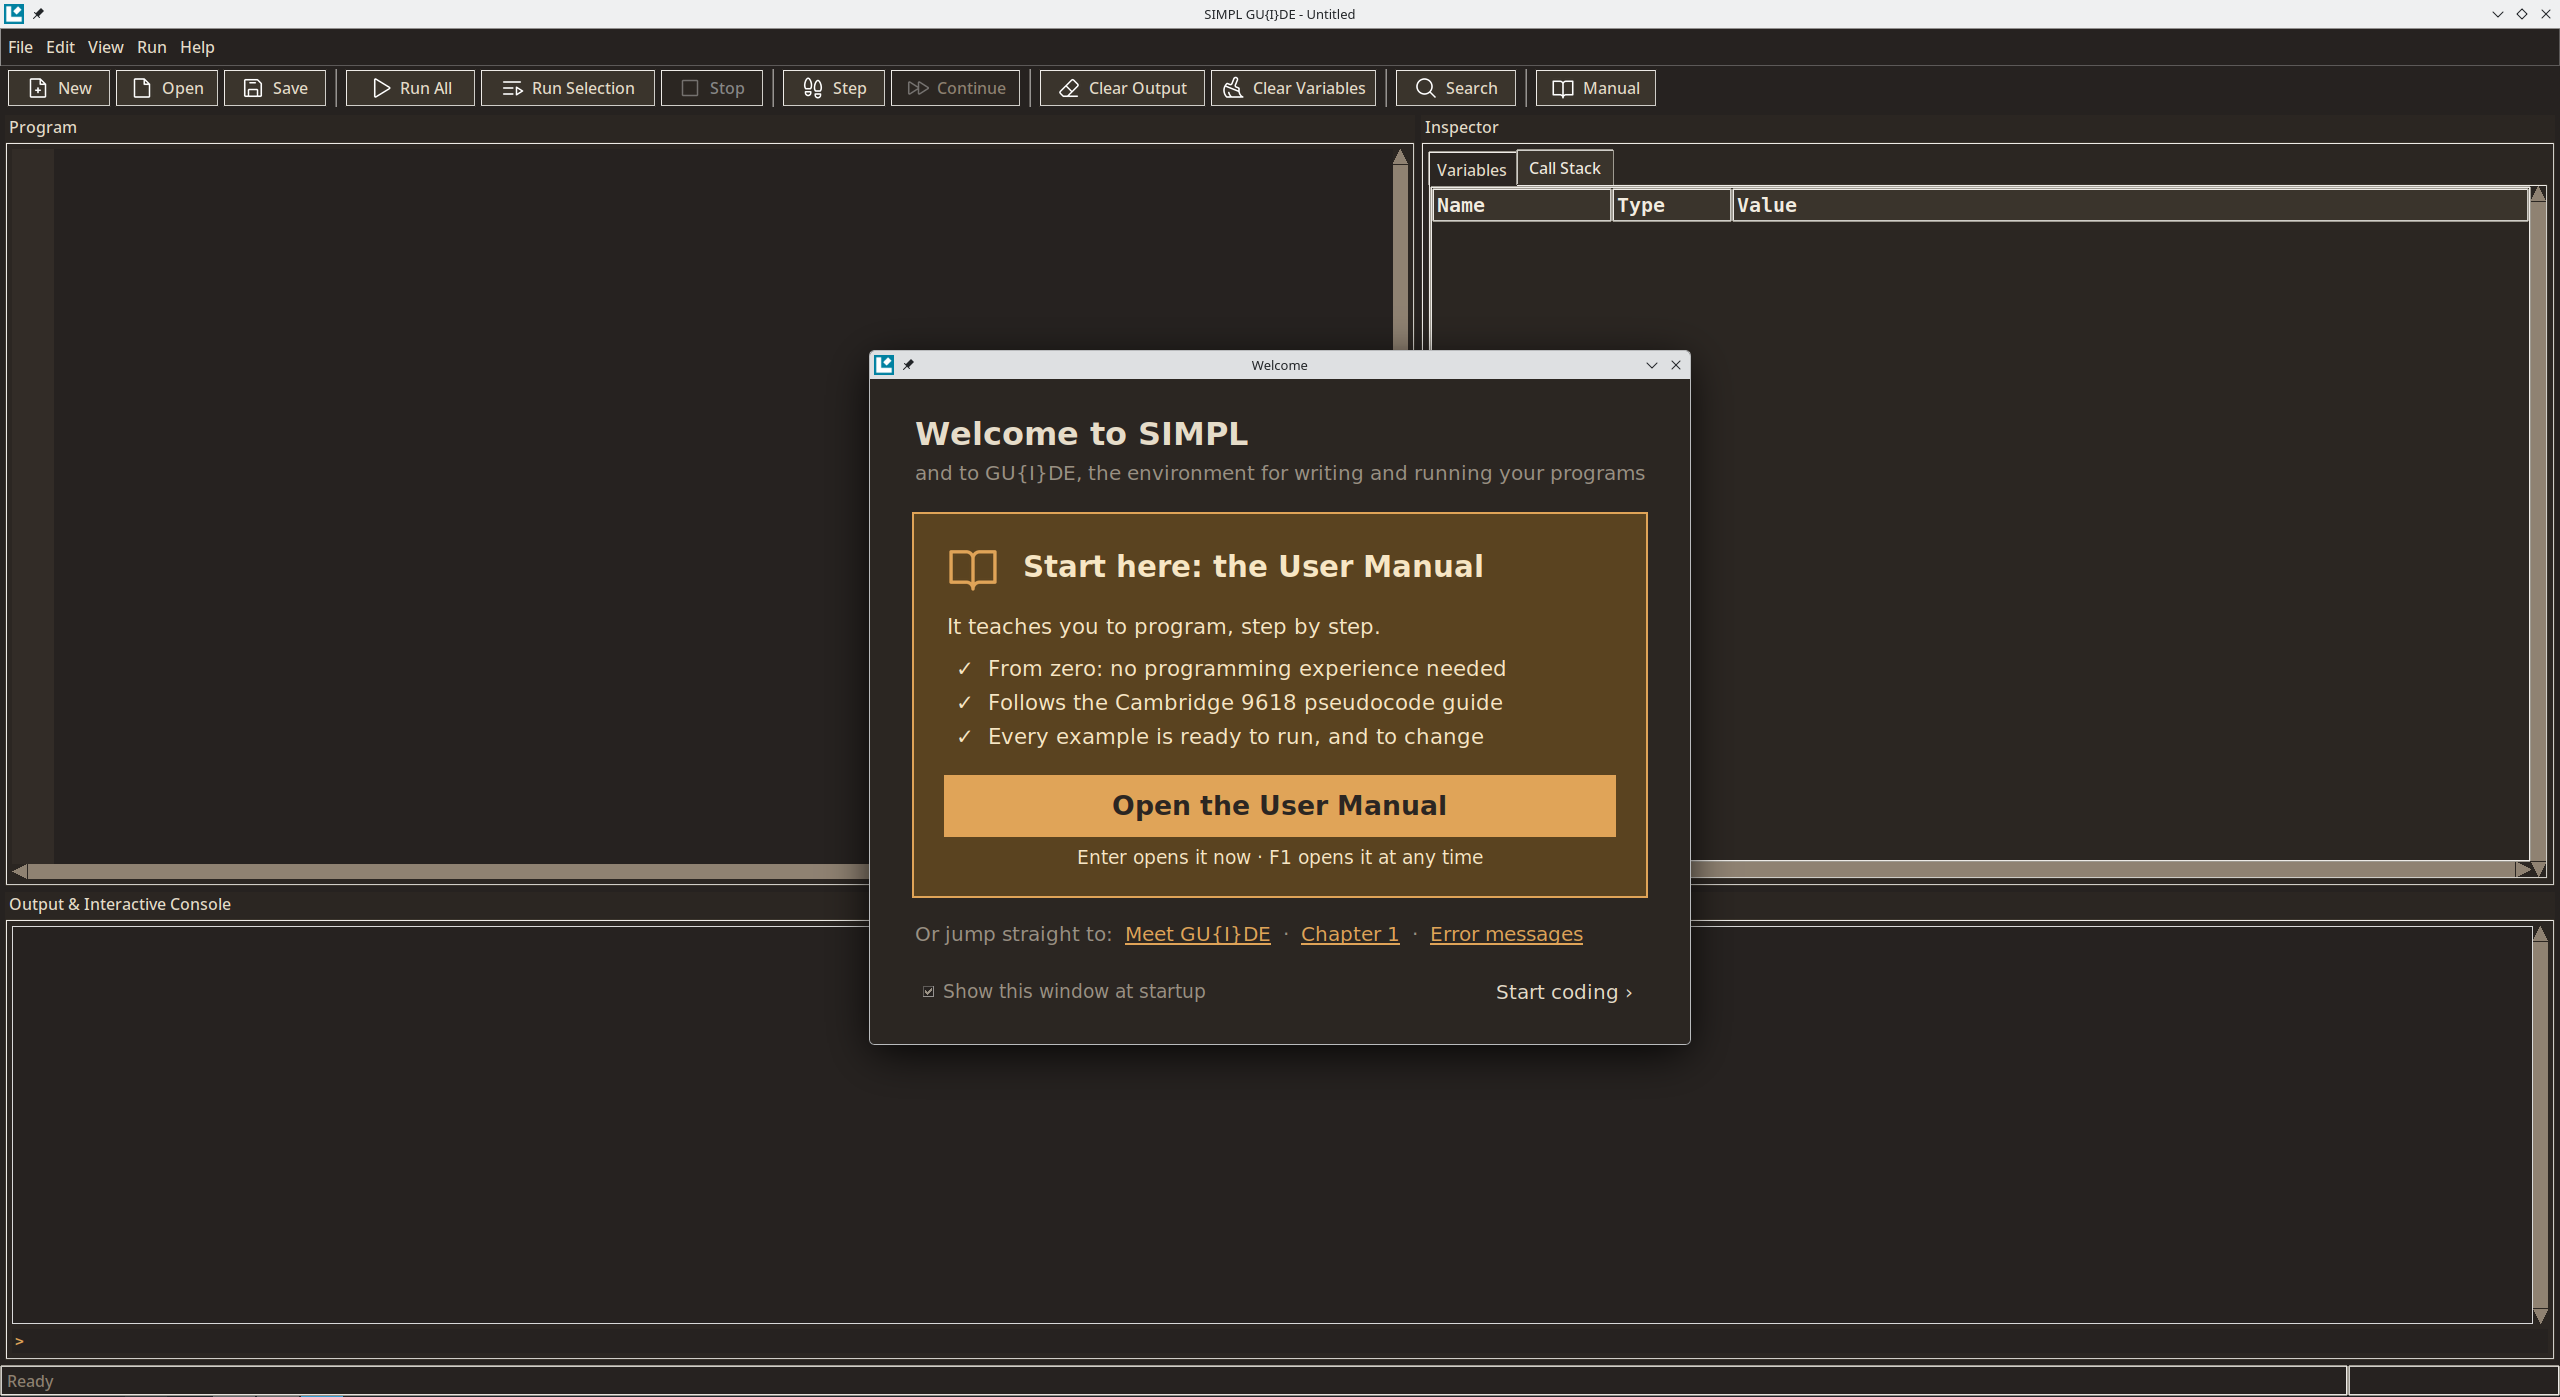
Task: Open a file with the Open button
Action: 167,88
